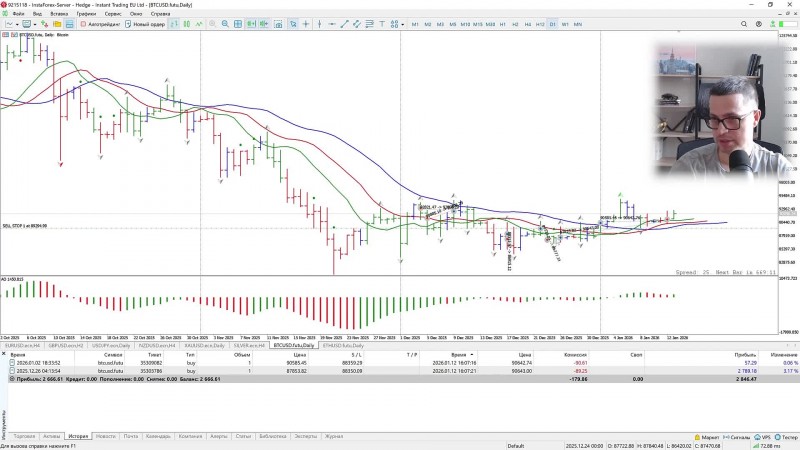Open the Новости toolbox tab
Image resolution: width=800 pixels, height=450 pixels.
106,436
